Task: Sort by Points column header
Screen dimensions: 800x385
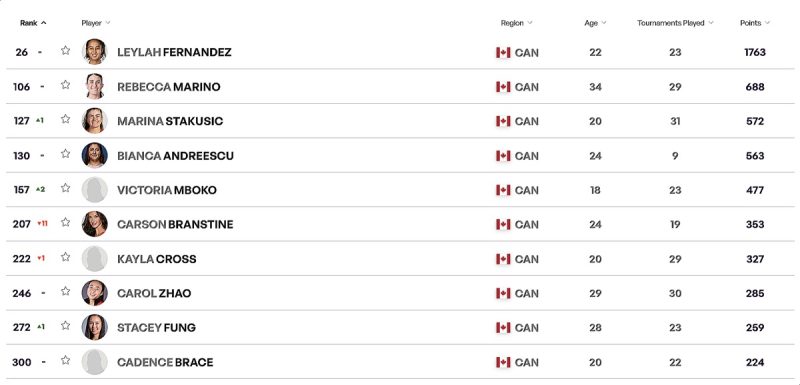Action: tap(755, 23)
